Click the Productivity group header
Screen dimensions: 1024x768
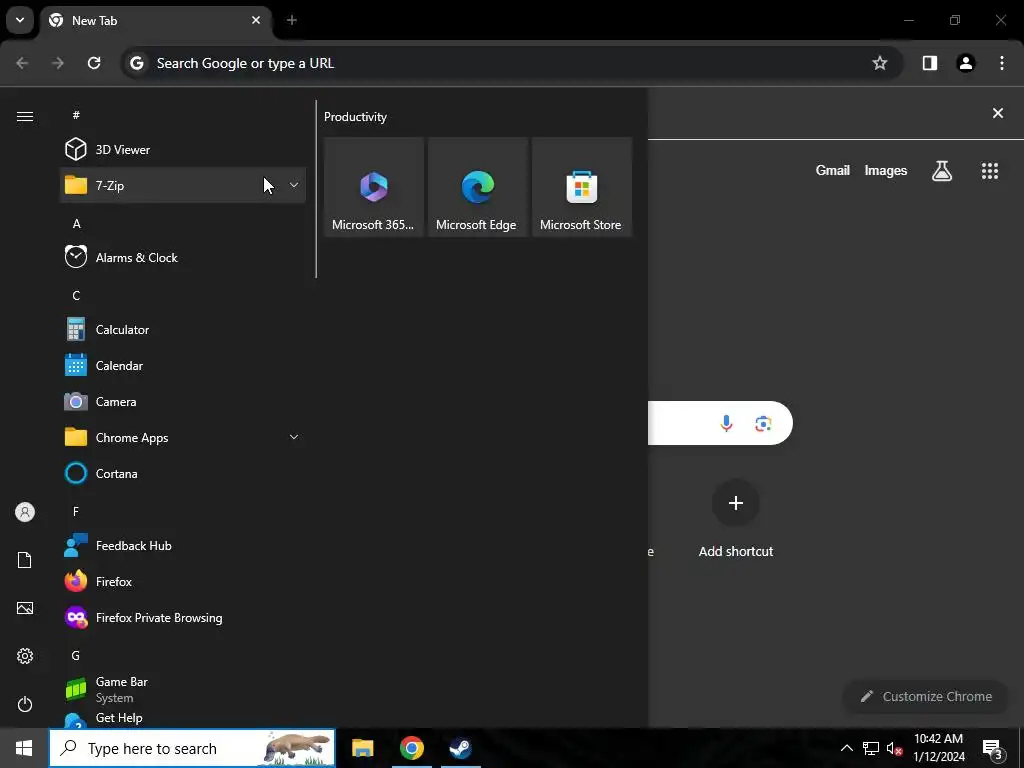pos(355,117)
